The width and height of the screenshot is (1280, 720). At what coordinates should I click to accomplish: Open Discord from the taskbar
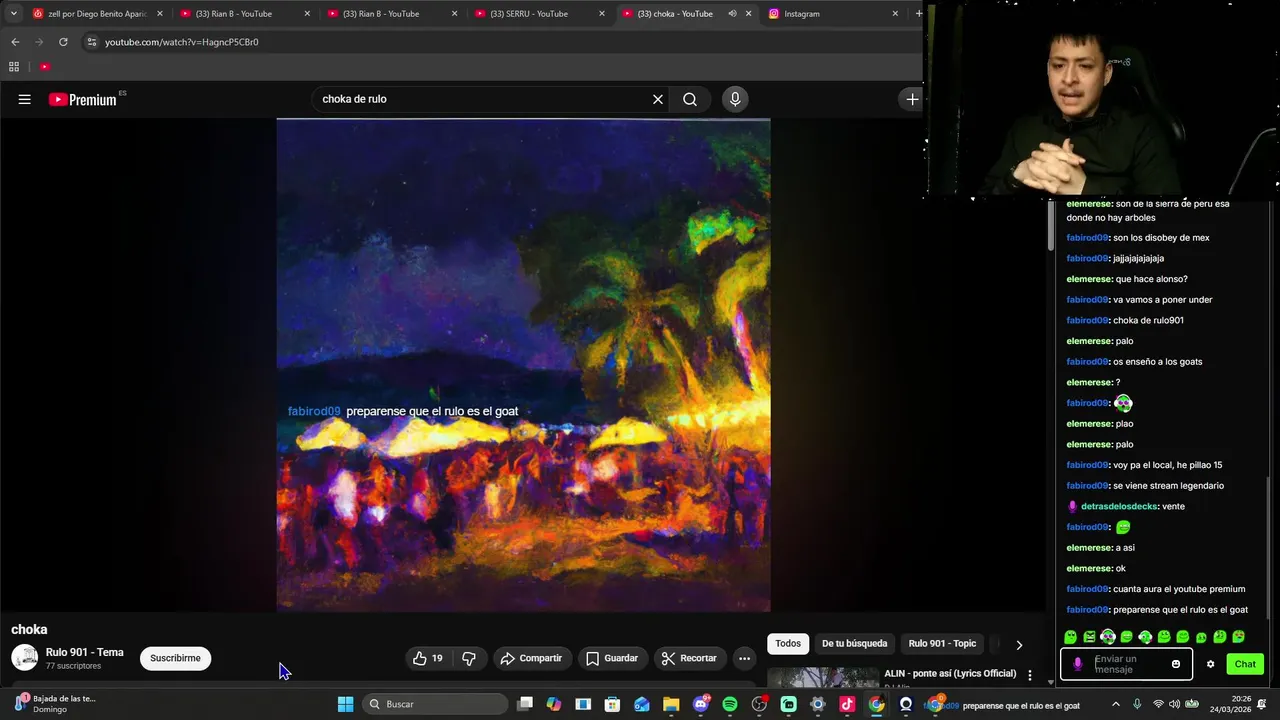pos(701,704)
